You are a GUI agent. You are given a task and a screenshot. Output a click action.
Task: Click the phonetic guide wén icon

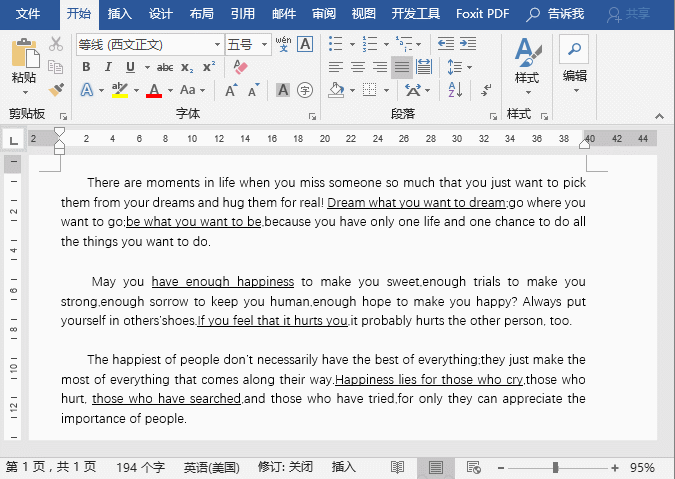(x=283, y=44)
